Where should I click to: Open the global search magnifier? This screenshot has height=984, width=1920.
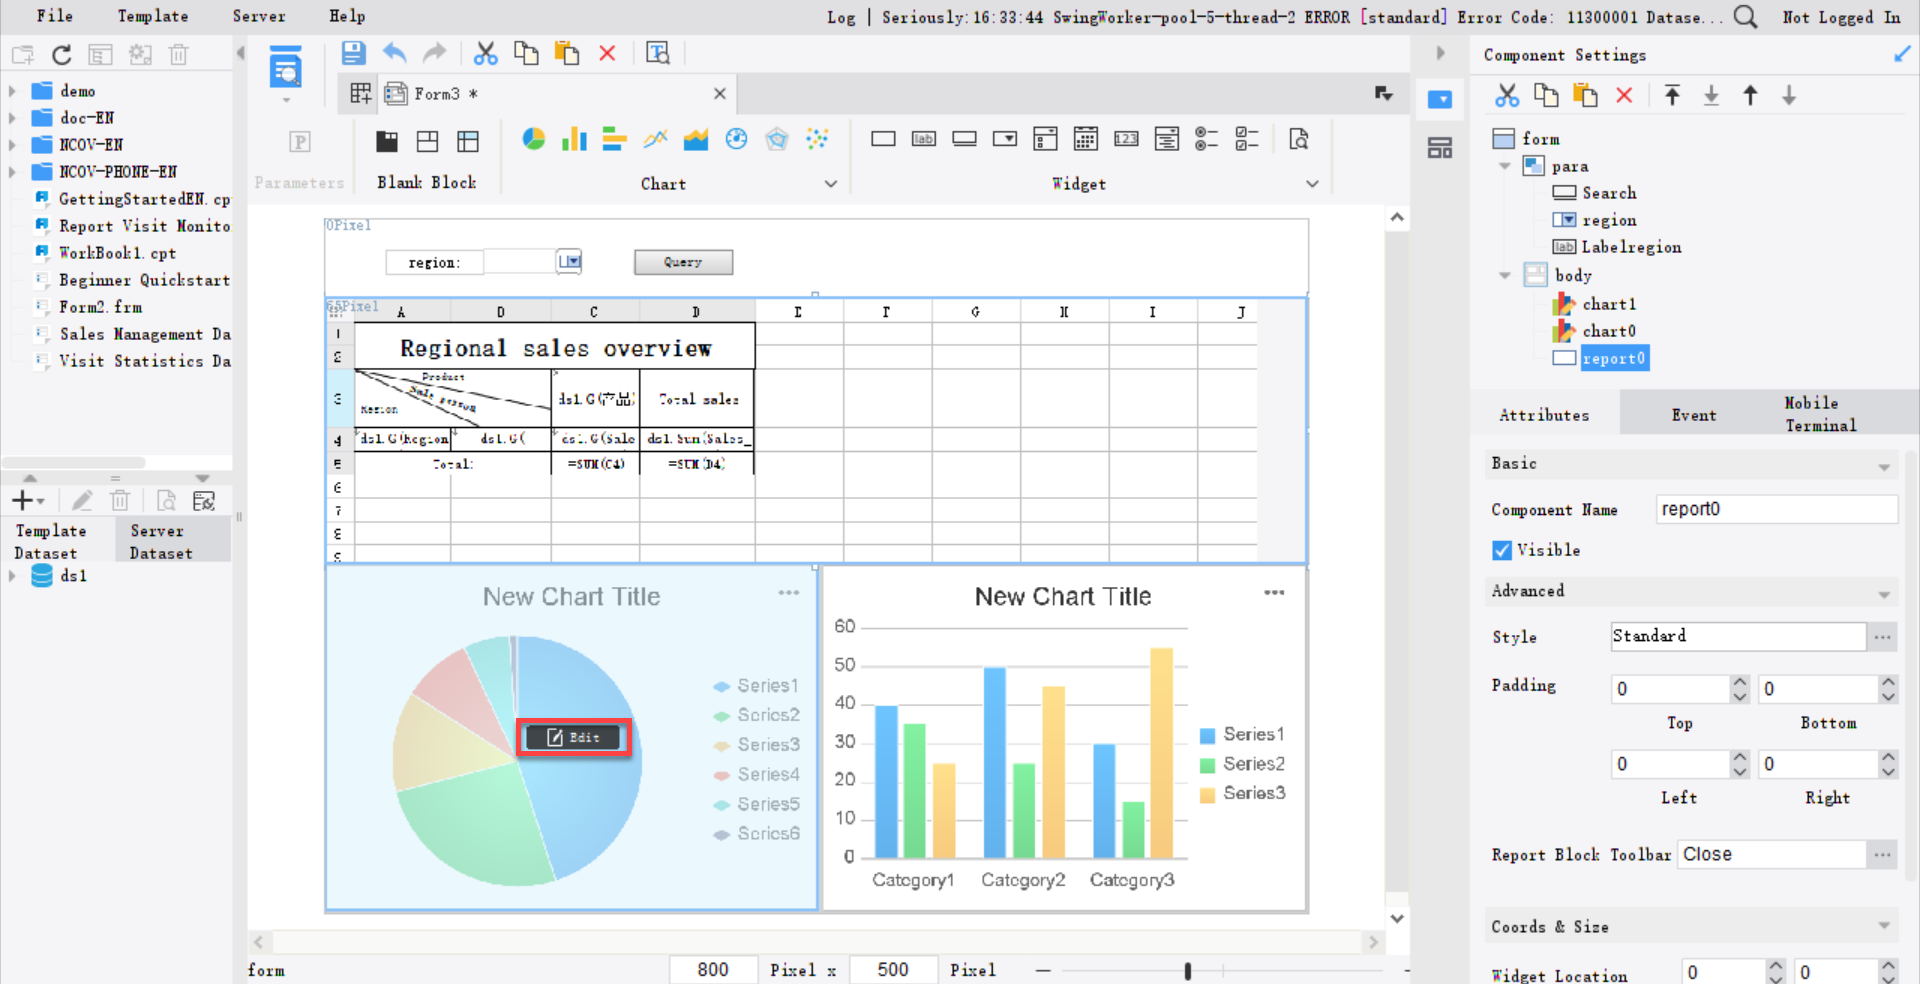pyautogui.click(x=1746, y=17)
